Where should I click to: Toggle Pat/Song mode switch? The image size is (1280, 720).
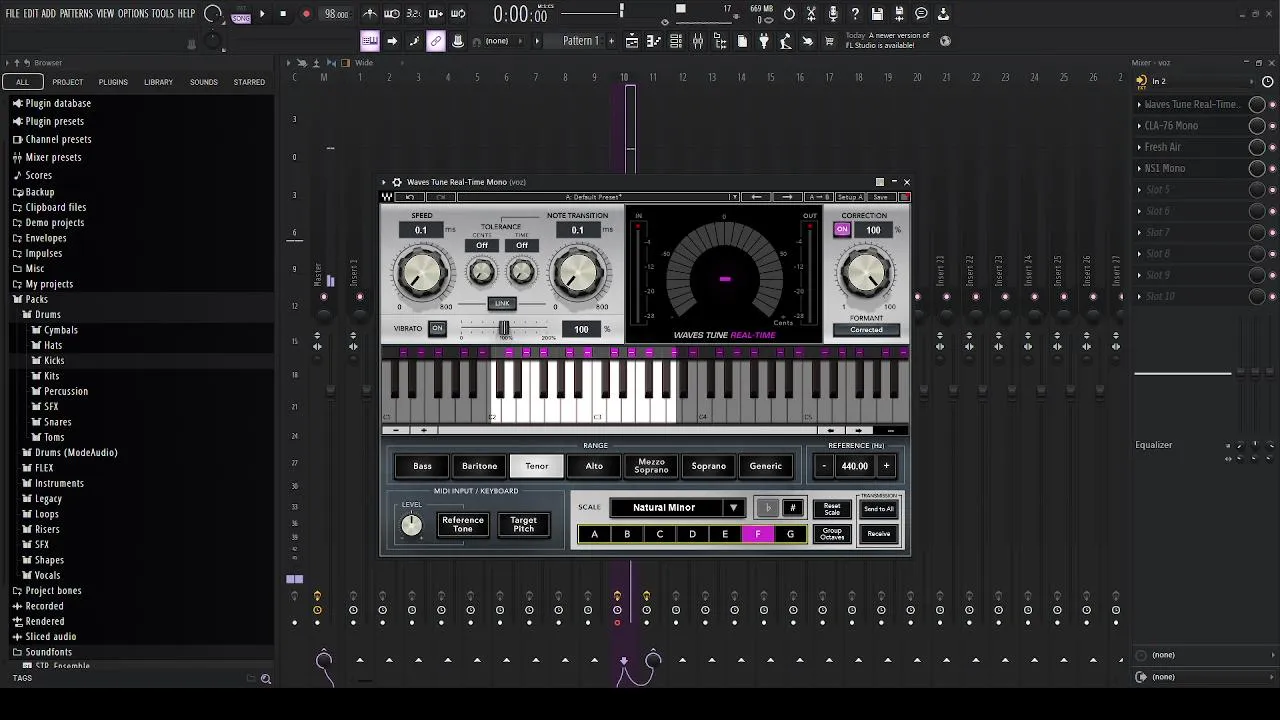[241, 15]
